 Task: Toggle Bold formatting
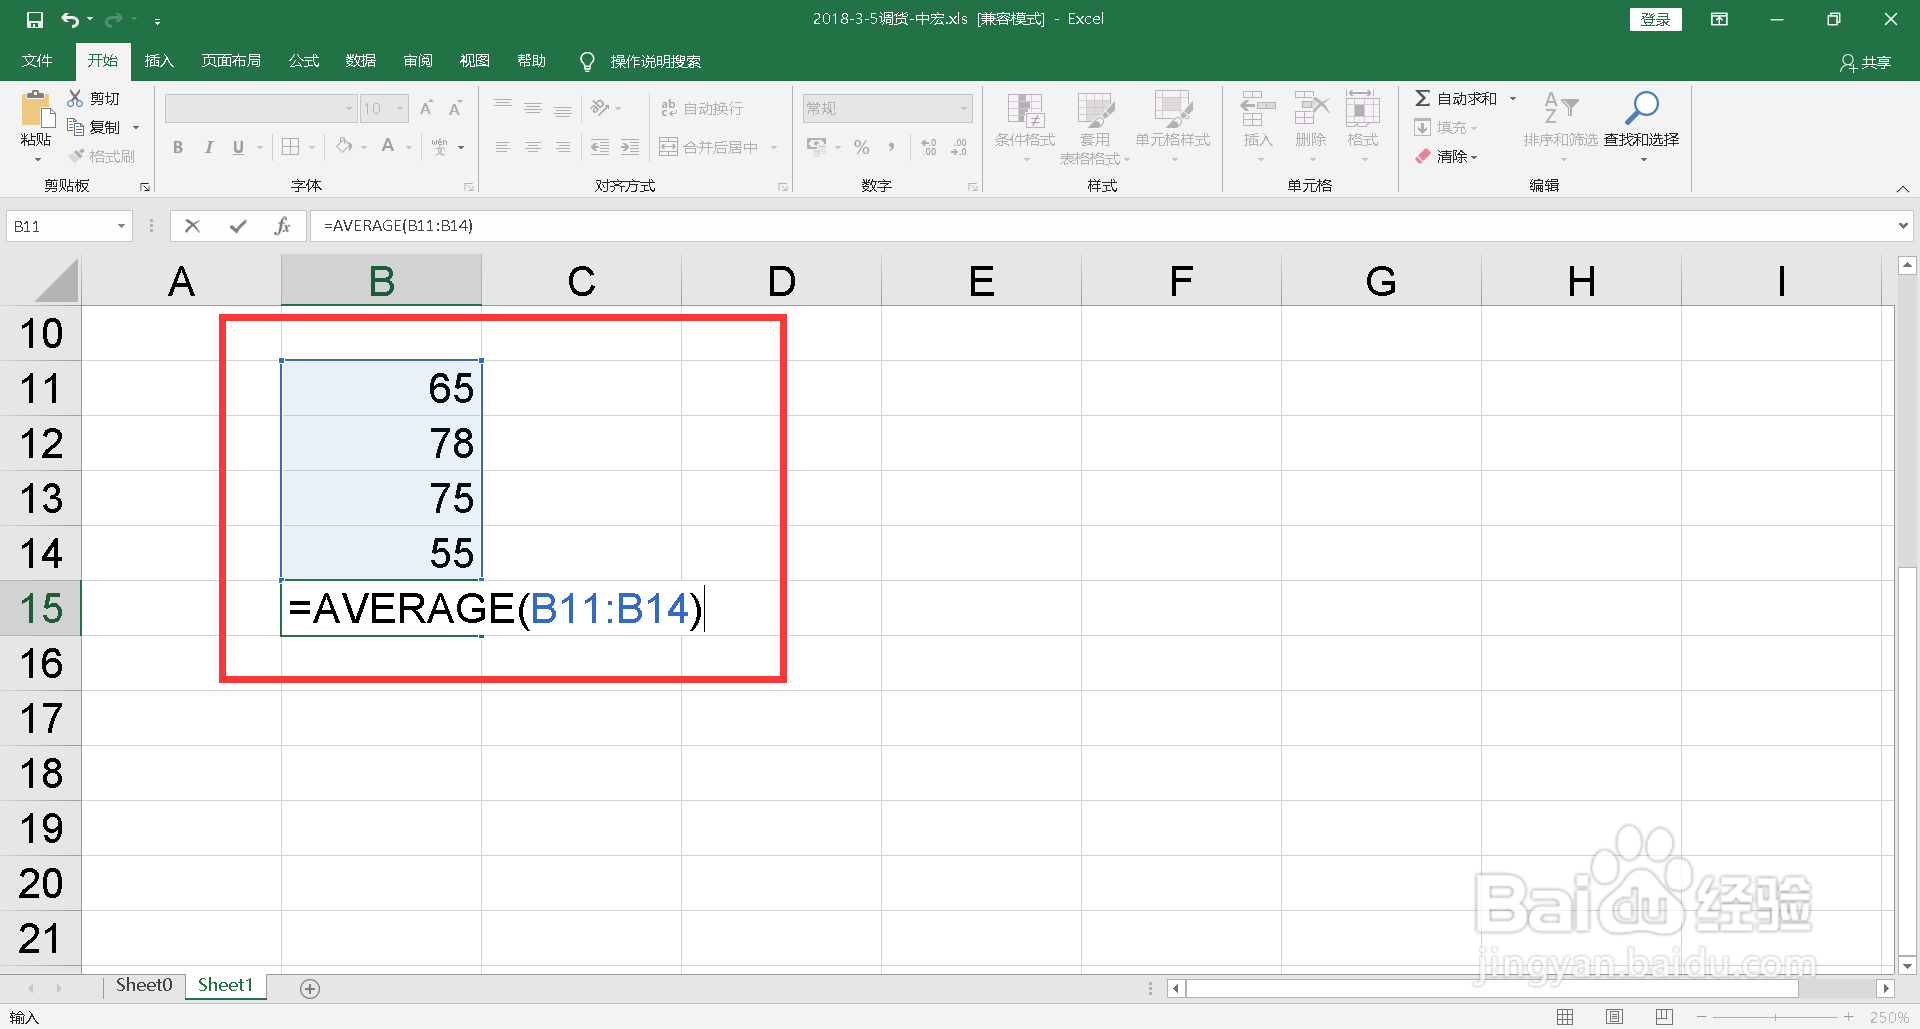click(x=178, y=147)
